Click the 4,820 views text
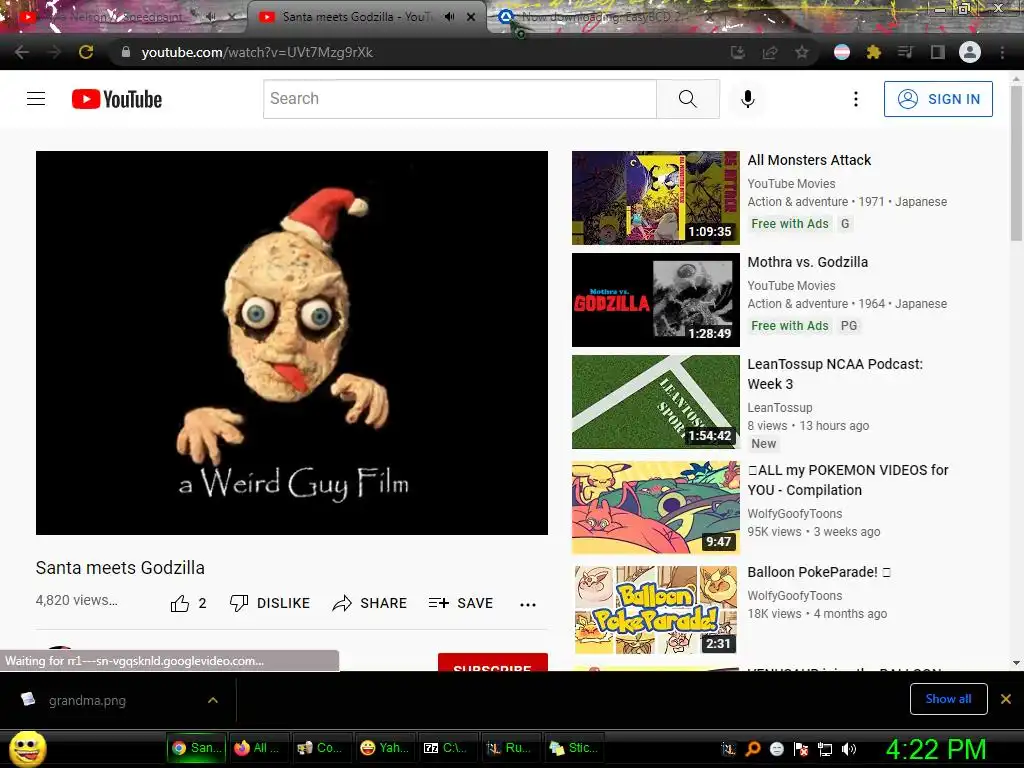Screen dimensions: 1024x768 tap(76, 600)
